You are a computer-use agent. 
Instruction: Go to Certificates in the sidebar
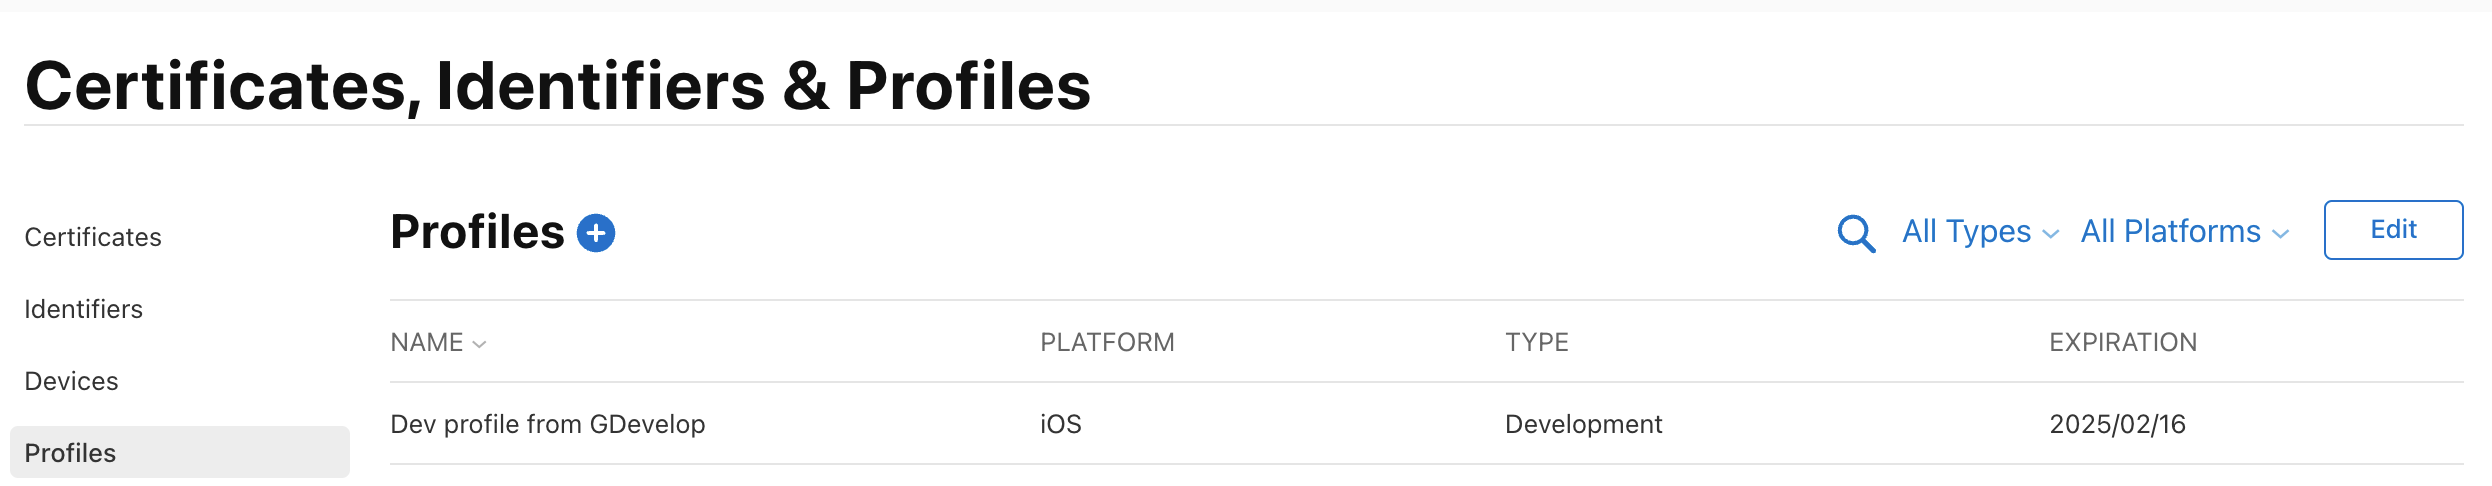coord(93,237)
